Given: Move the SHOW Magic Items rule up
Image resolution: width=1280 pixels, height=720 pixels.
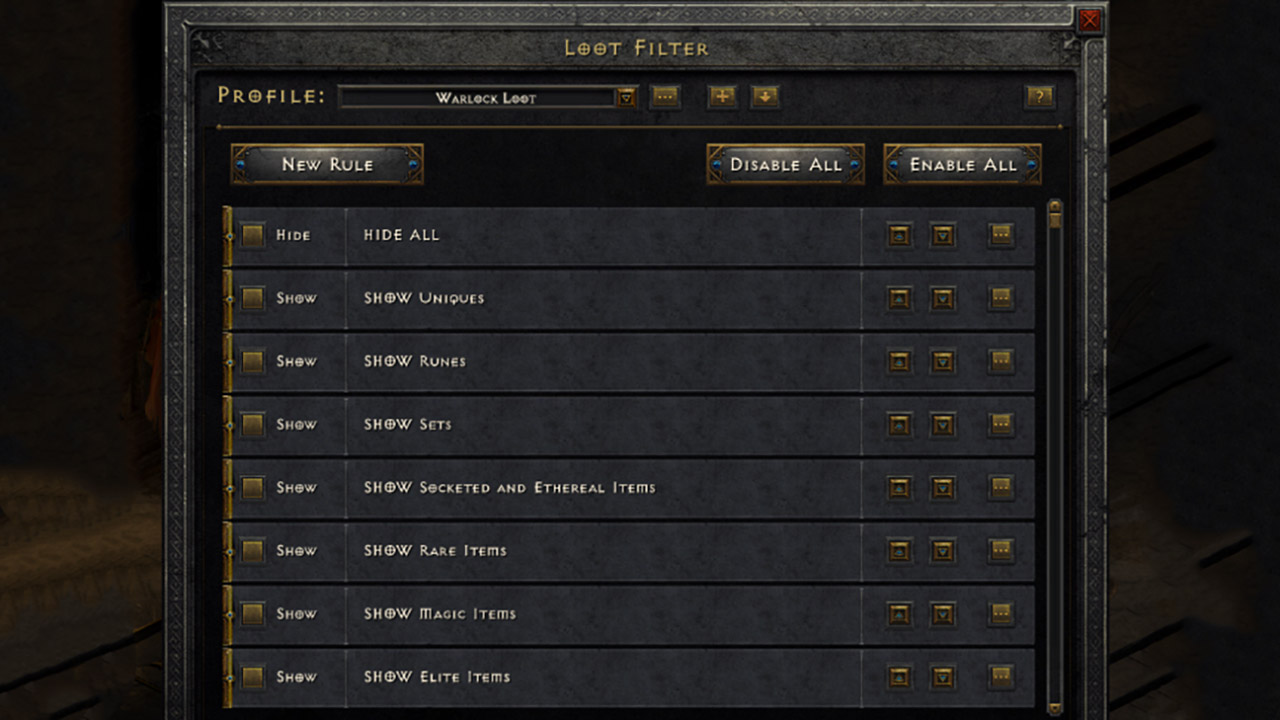Looking at the screenshot, I should pos(898,614).
